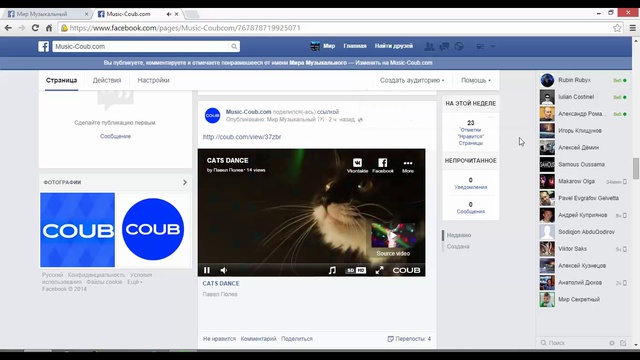Bookmark page with star icon
640x360 pixels.
(617, 28)
